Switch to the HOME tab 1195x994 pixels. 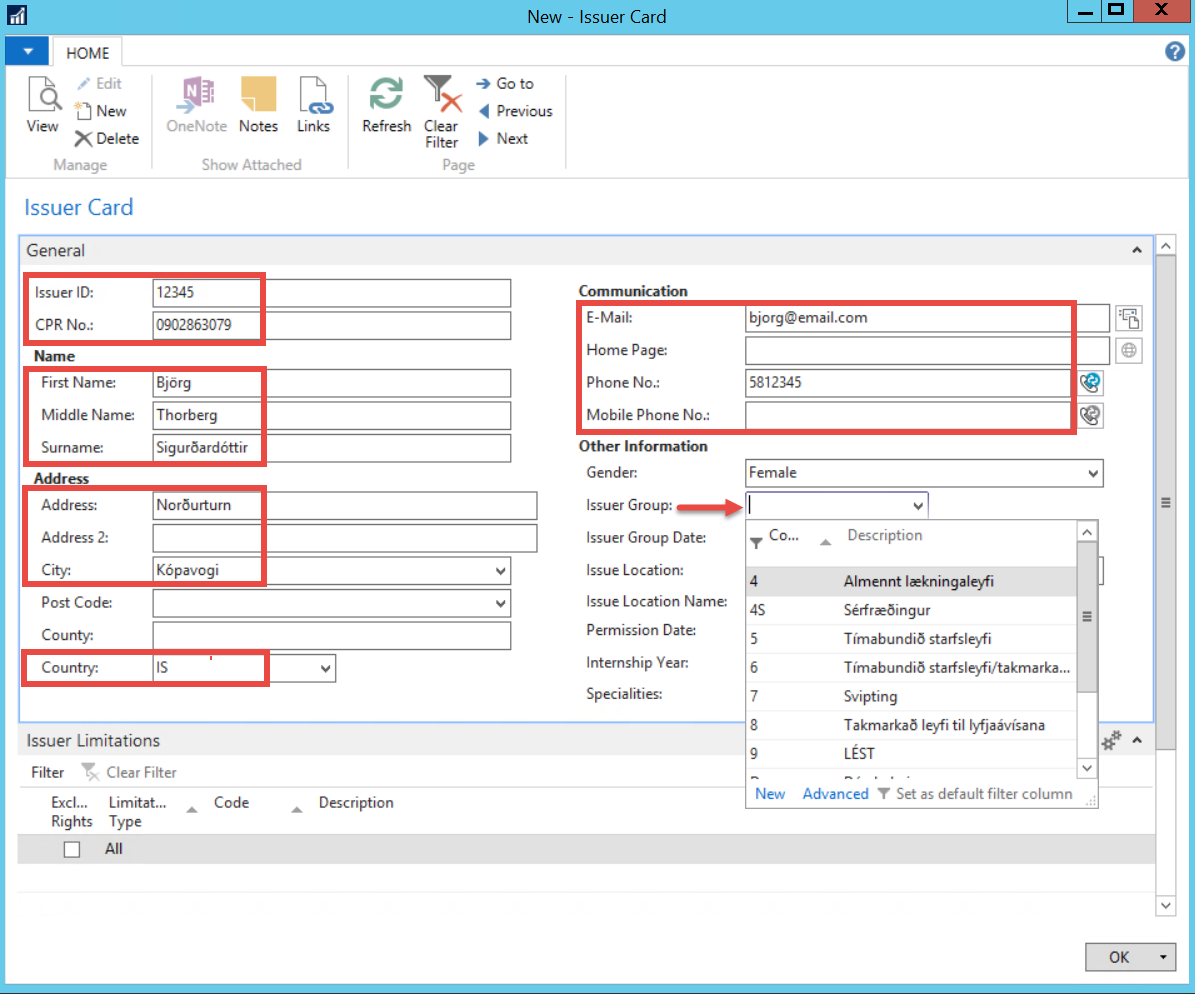point(88,53)
